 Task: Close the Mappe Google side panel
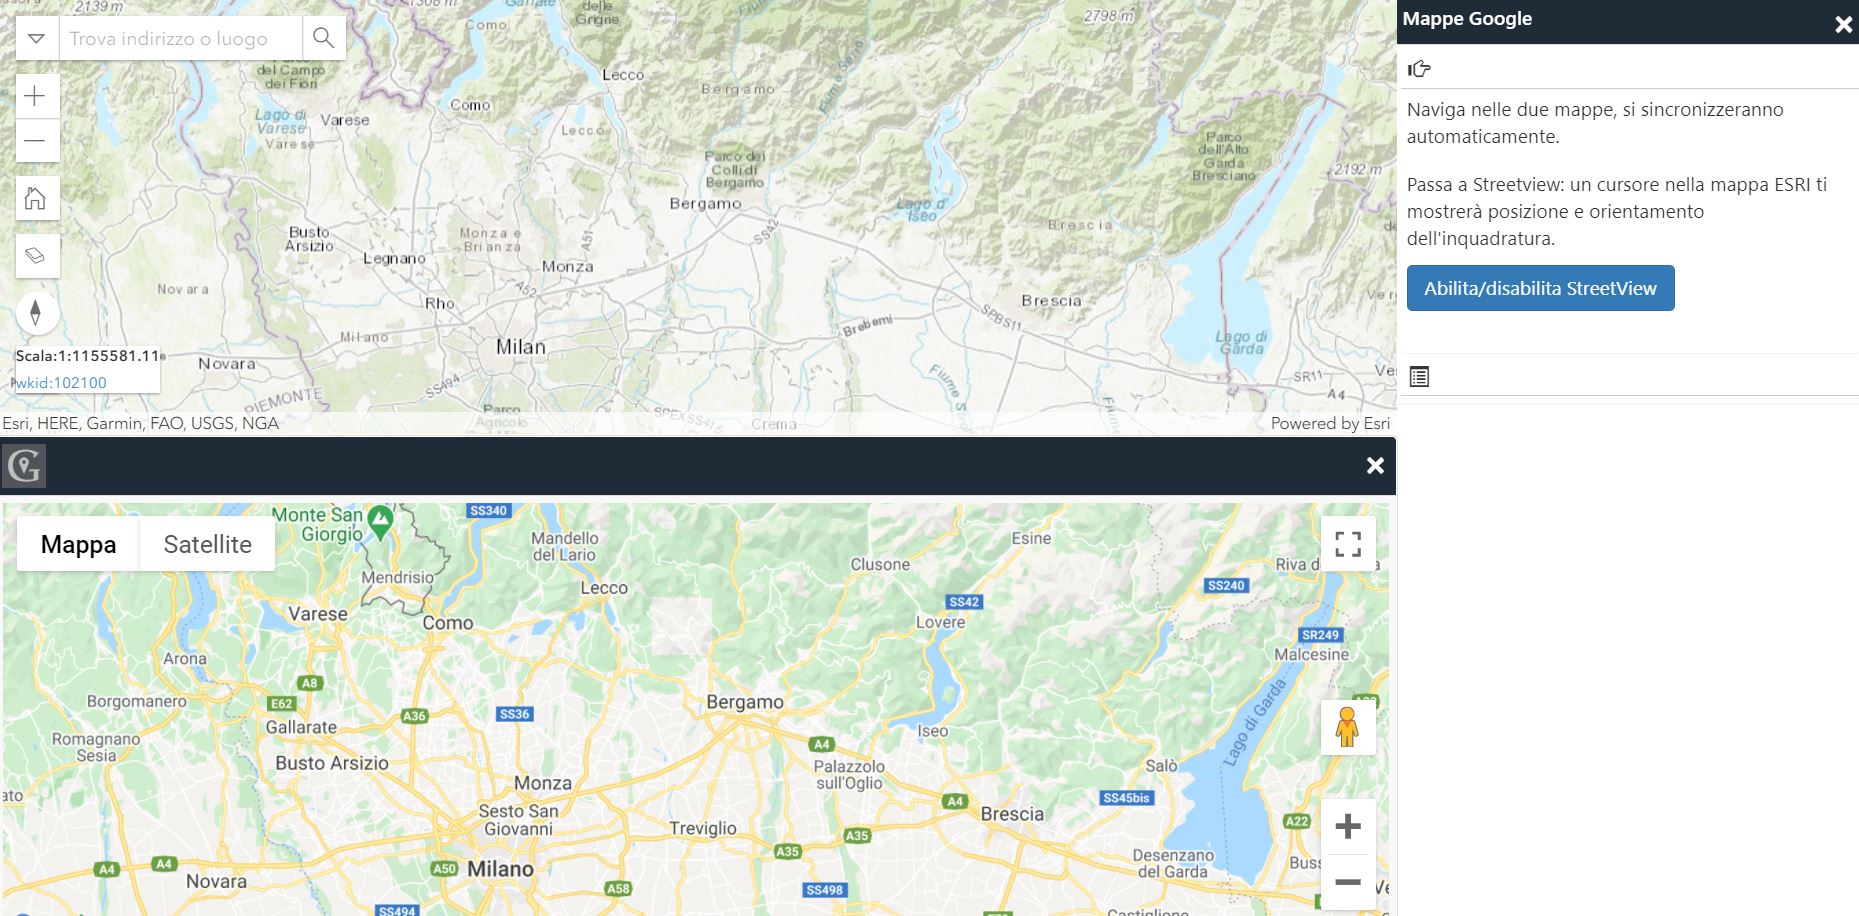(1843, 24)
